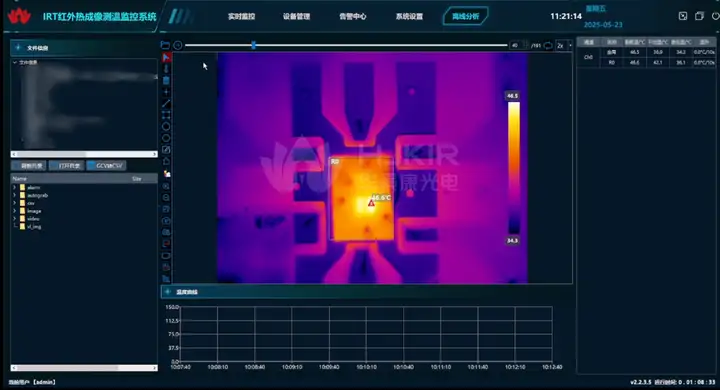The width and height of the screenshot is (720, 390).
Task: Click the middle button under the file info list
Action: click(x=67, y=166)
